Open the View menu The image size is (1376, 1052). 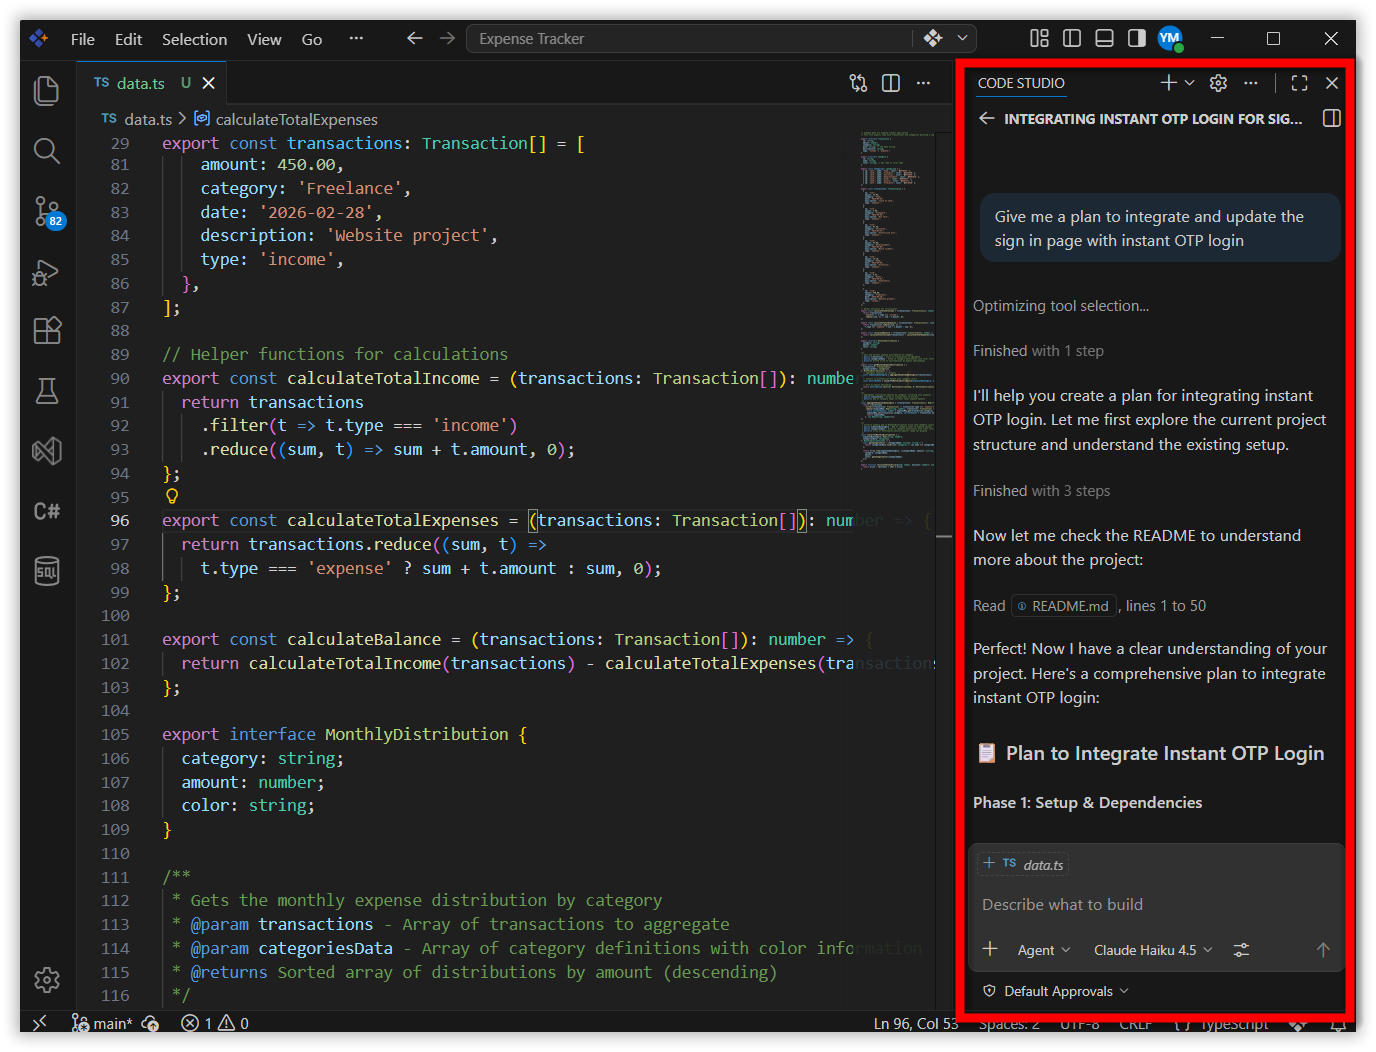coord(264,39)
